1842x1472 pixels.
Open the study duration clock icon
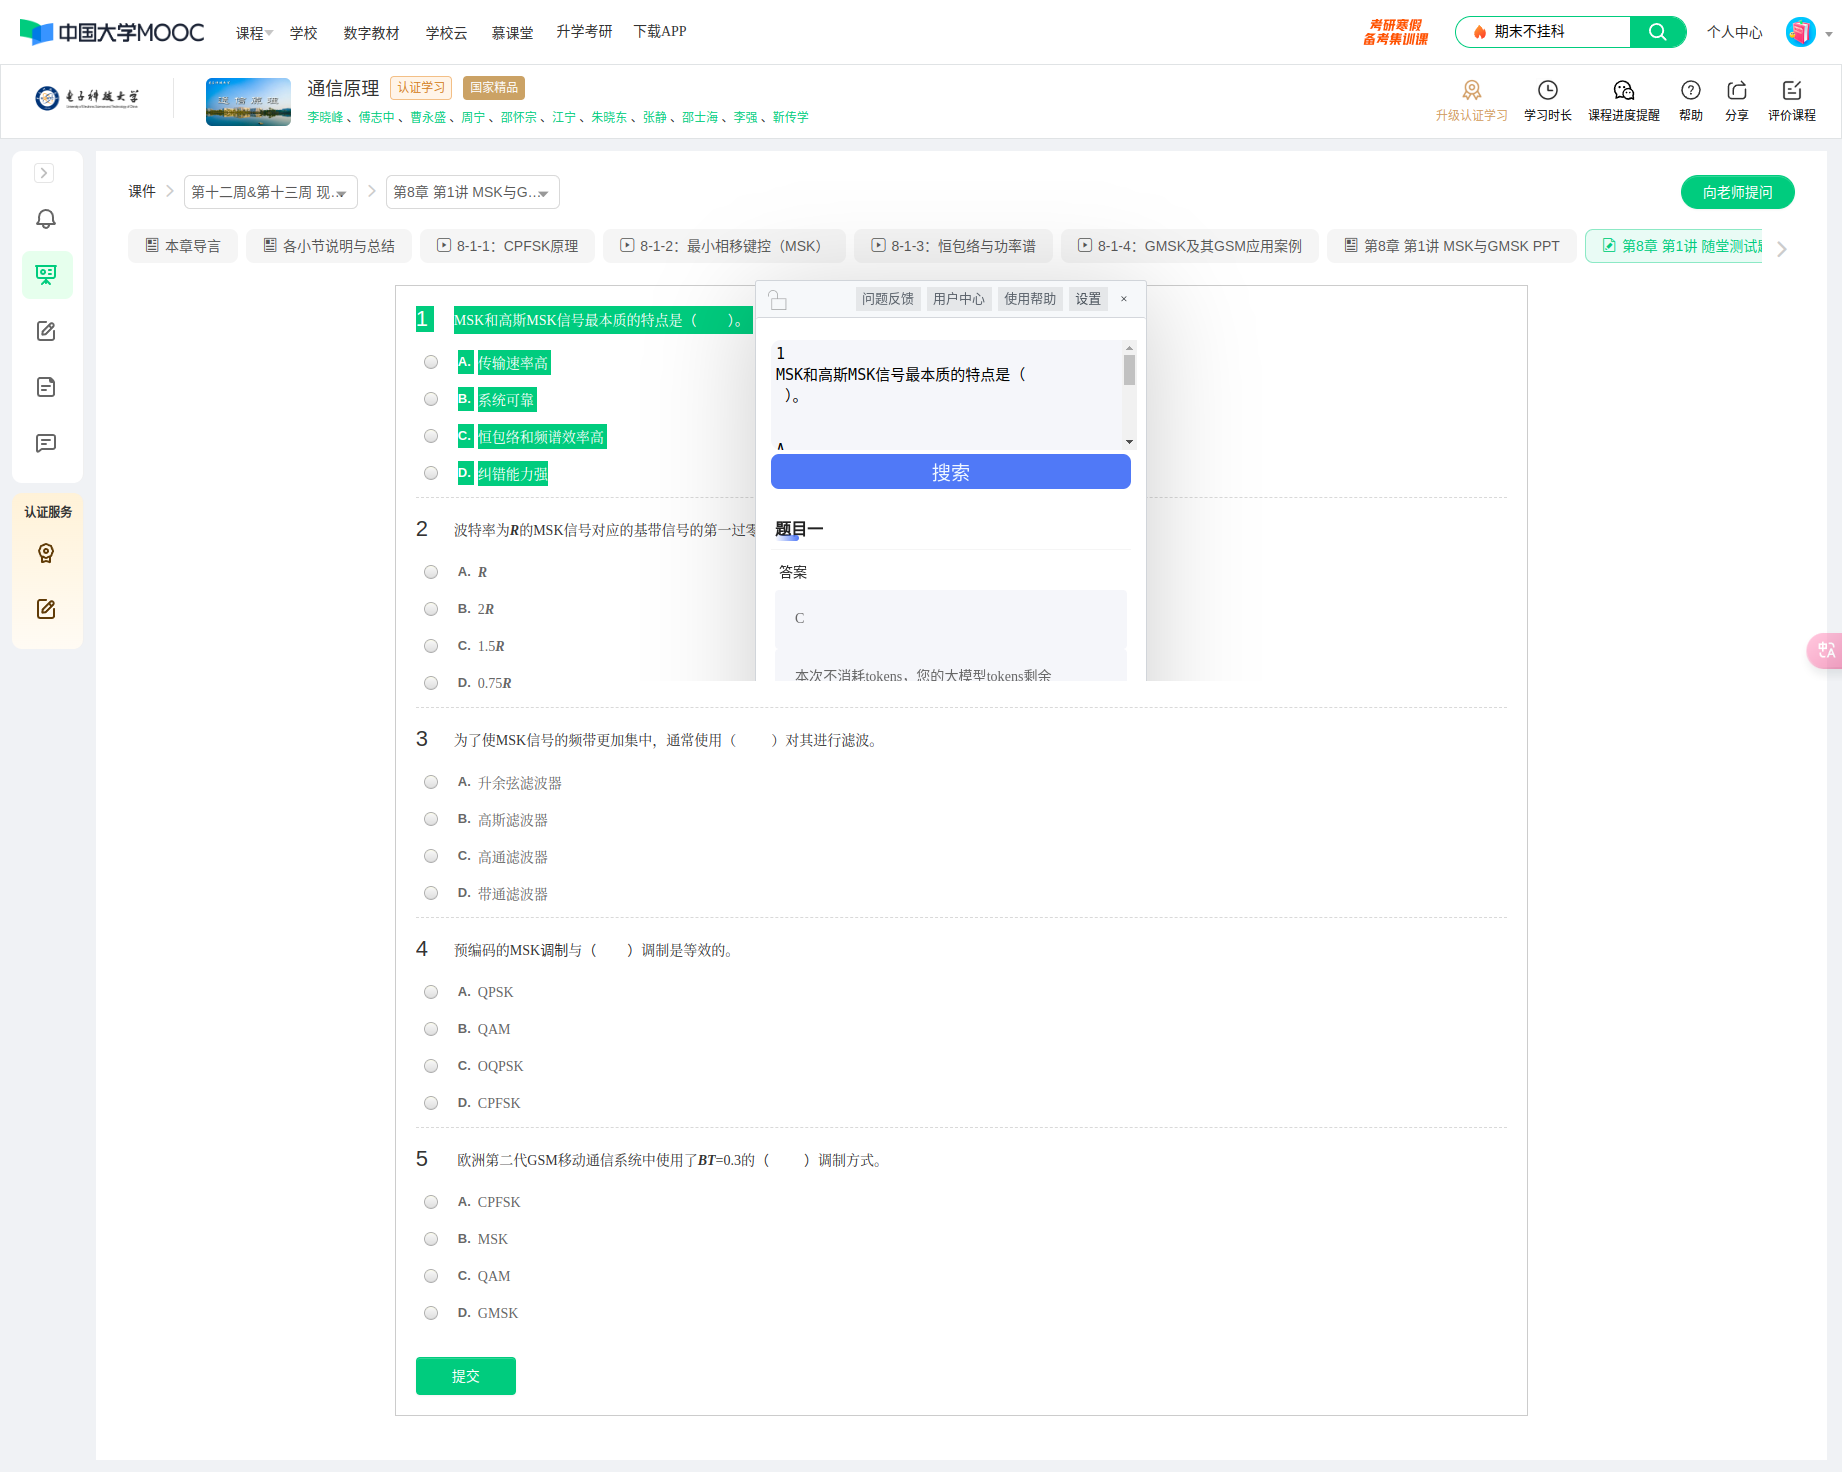click(x=1547, y=91)
